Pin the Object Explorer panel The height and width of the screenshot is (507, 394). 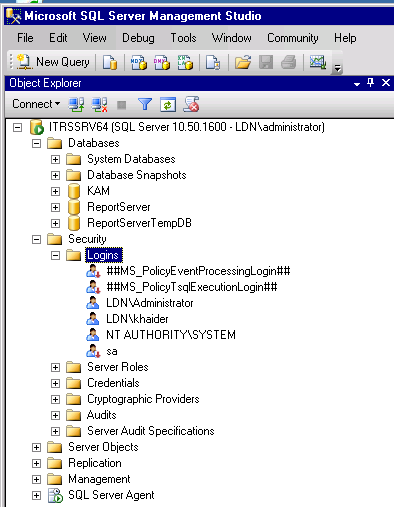point(370,82)
